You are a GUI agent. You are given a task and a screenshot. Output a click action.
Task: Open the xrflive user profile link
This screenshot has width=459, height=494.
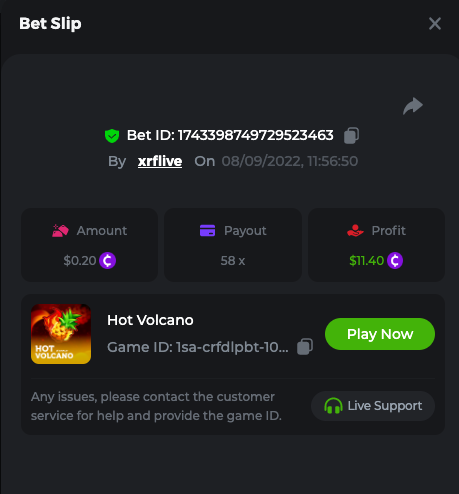click(160, 161)
